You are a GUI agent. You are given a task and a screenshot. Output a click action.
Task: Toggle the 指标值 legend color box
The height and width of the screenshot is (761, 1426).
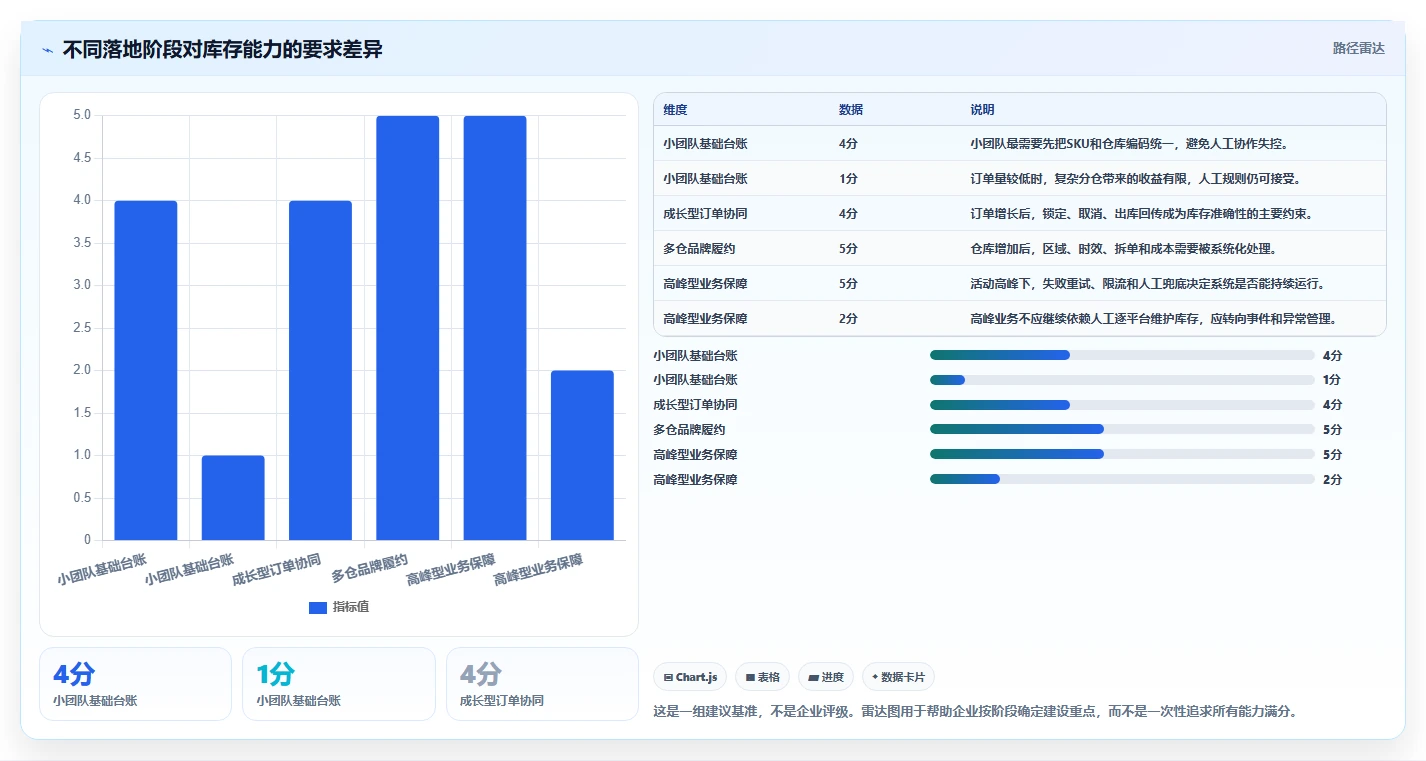pyautogui.click(x=318, y=607)
